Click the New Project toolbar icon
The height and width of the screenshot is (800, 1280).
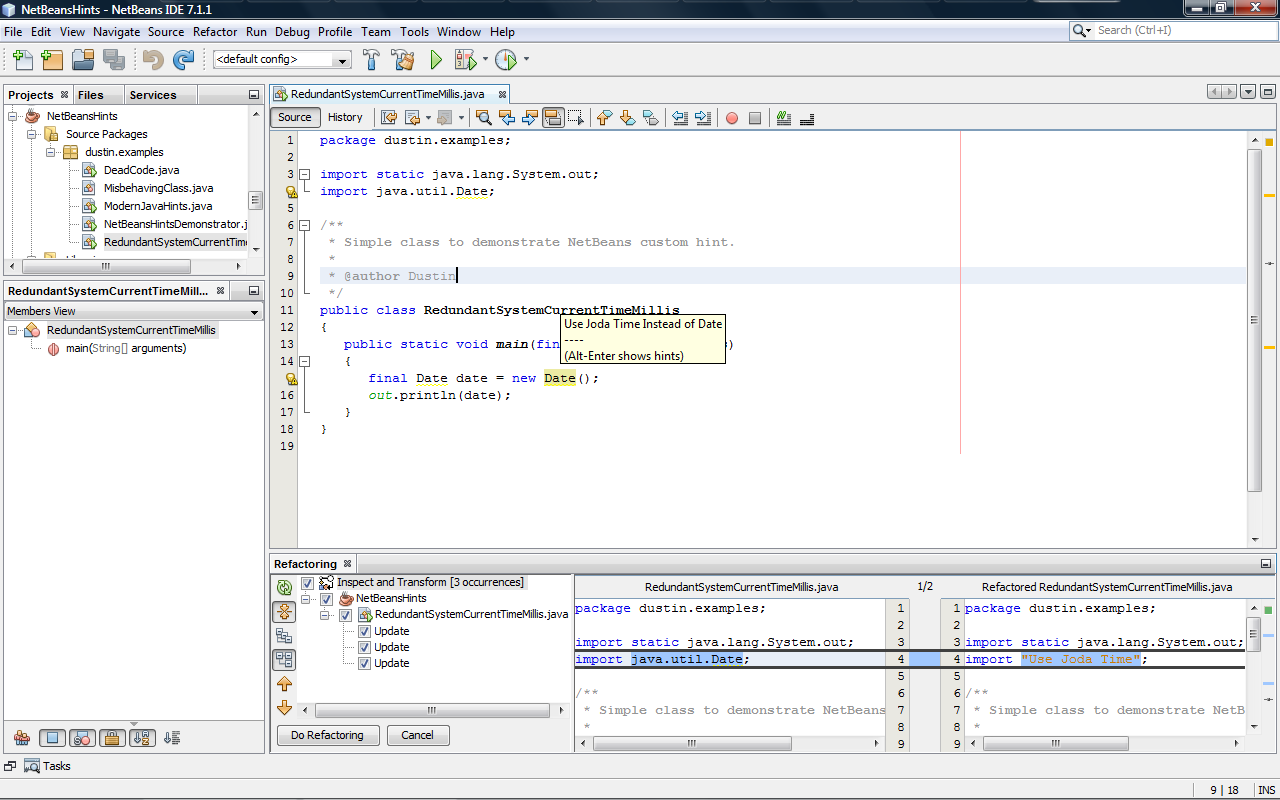(52, 60)
